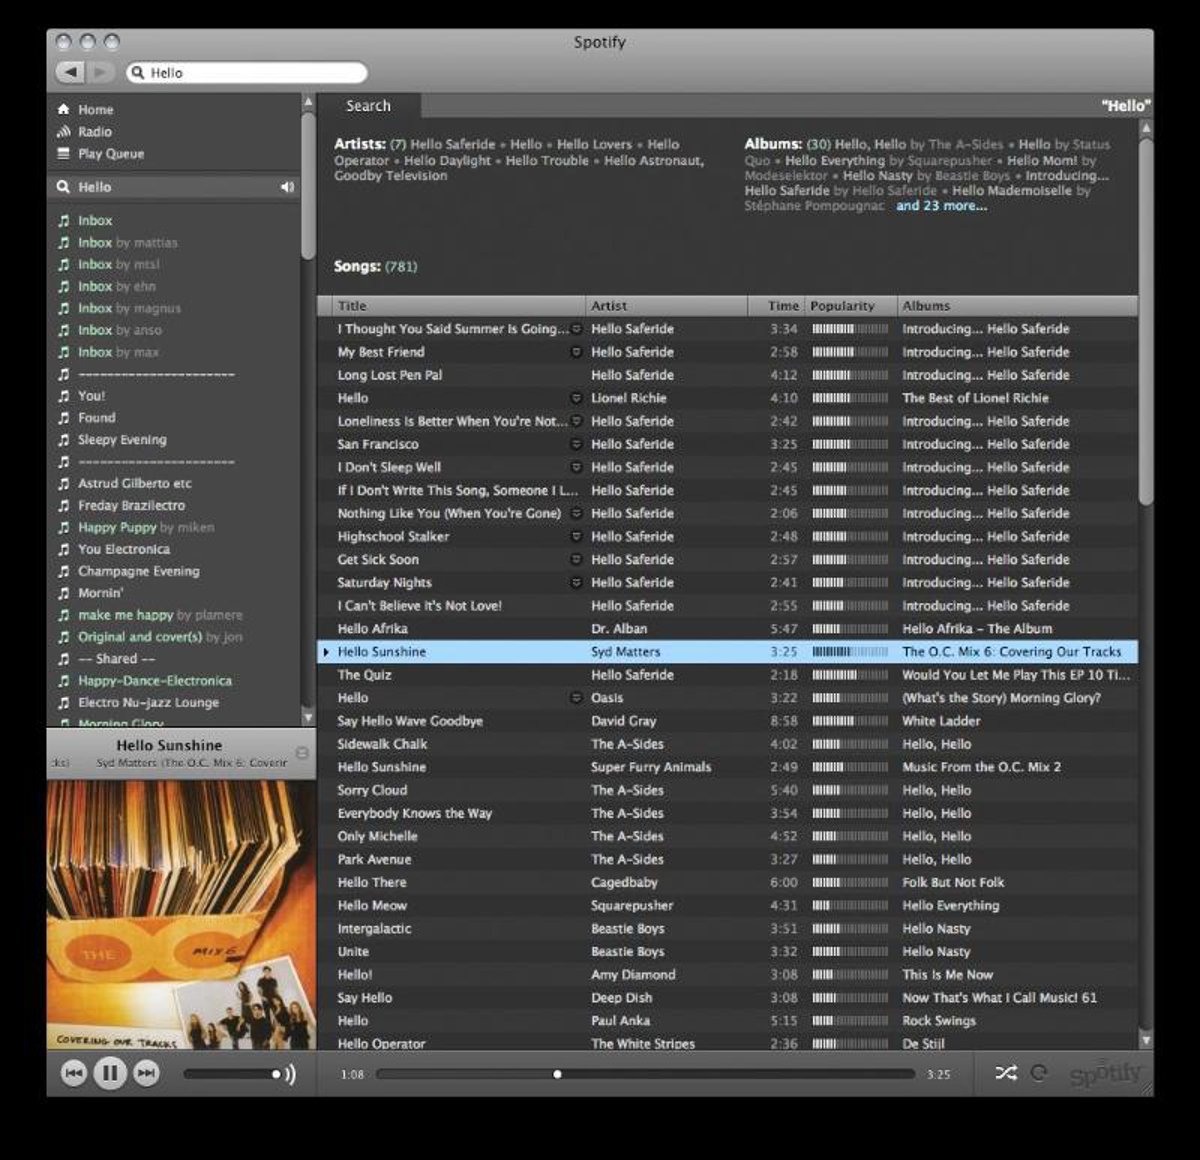Open dropdown arrow on Lionel Richie's Hello

coord(576,398)
